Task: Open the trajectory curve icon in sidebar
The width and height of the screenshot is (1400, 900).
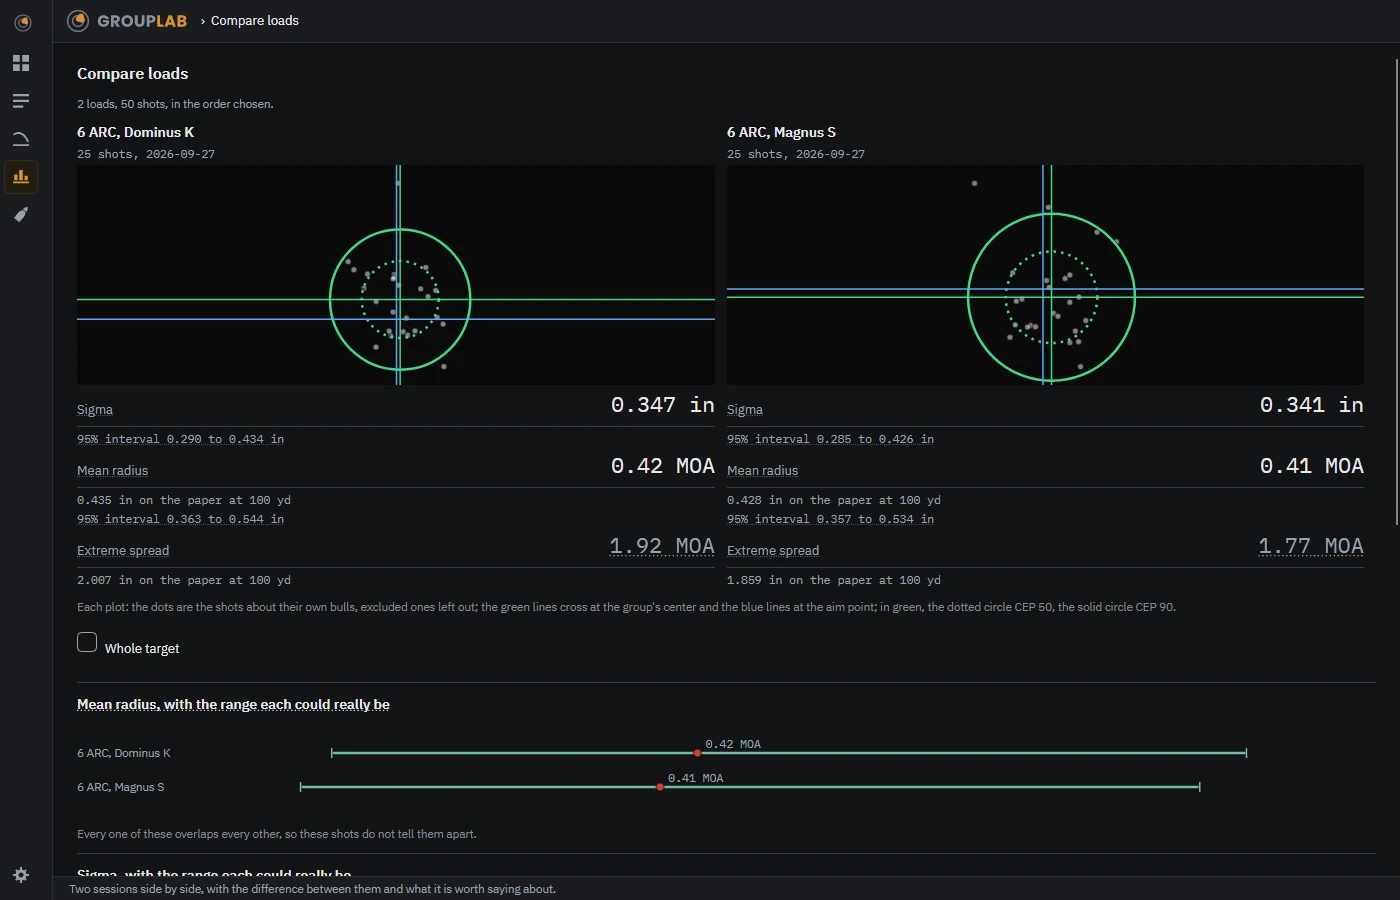Action: [x=21, y=139]
